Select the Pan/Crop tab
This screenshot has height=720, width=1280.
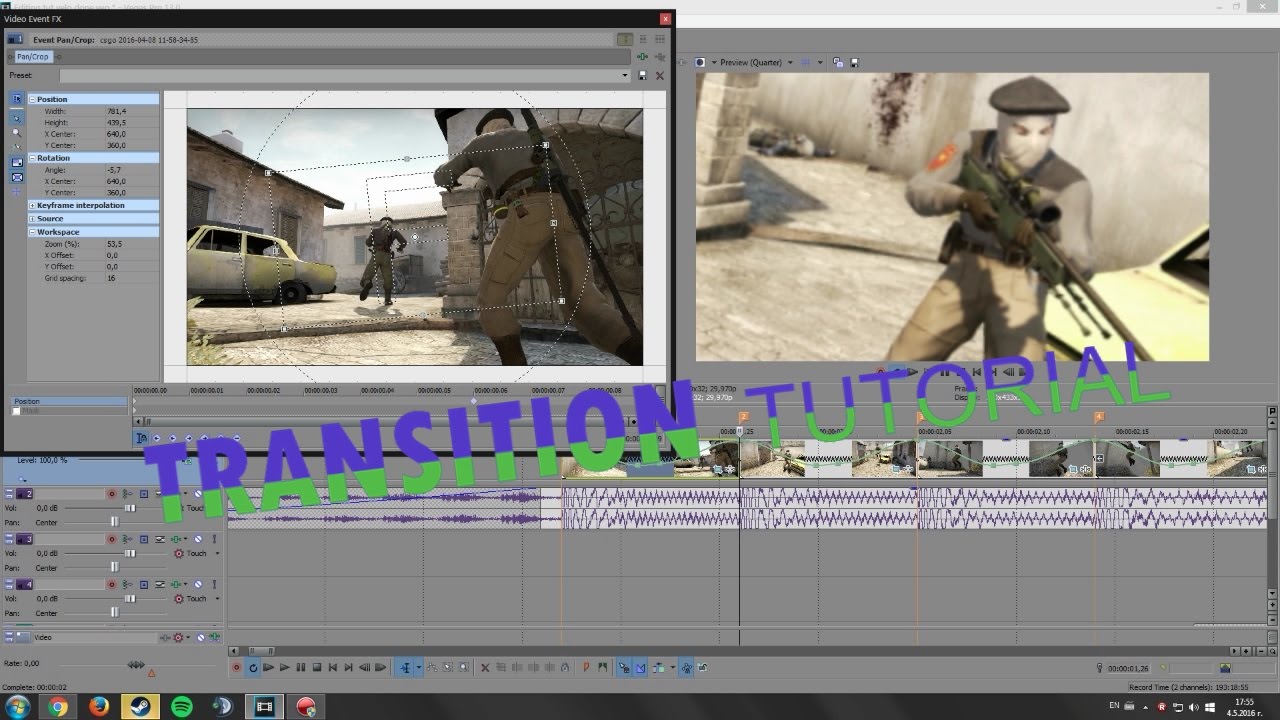[32, 57]
